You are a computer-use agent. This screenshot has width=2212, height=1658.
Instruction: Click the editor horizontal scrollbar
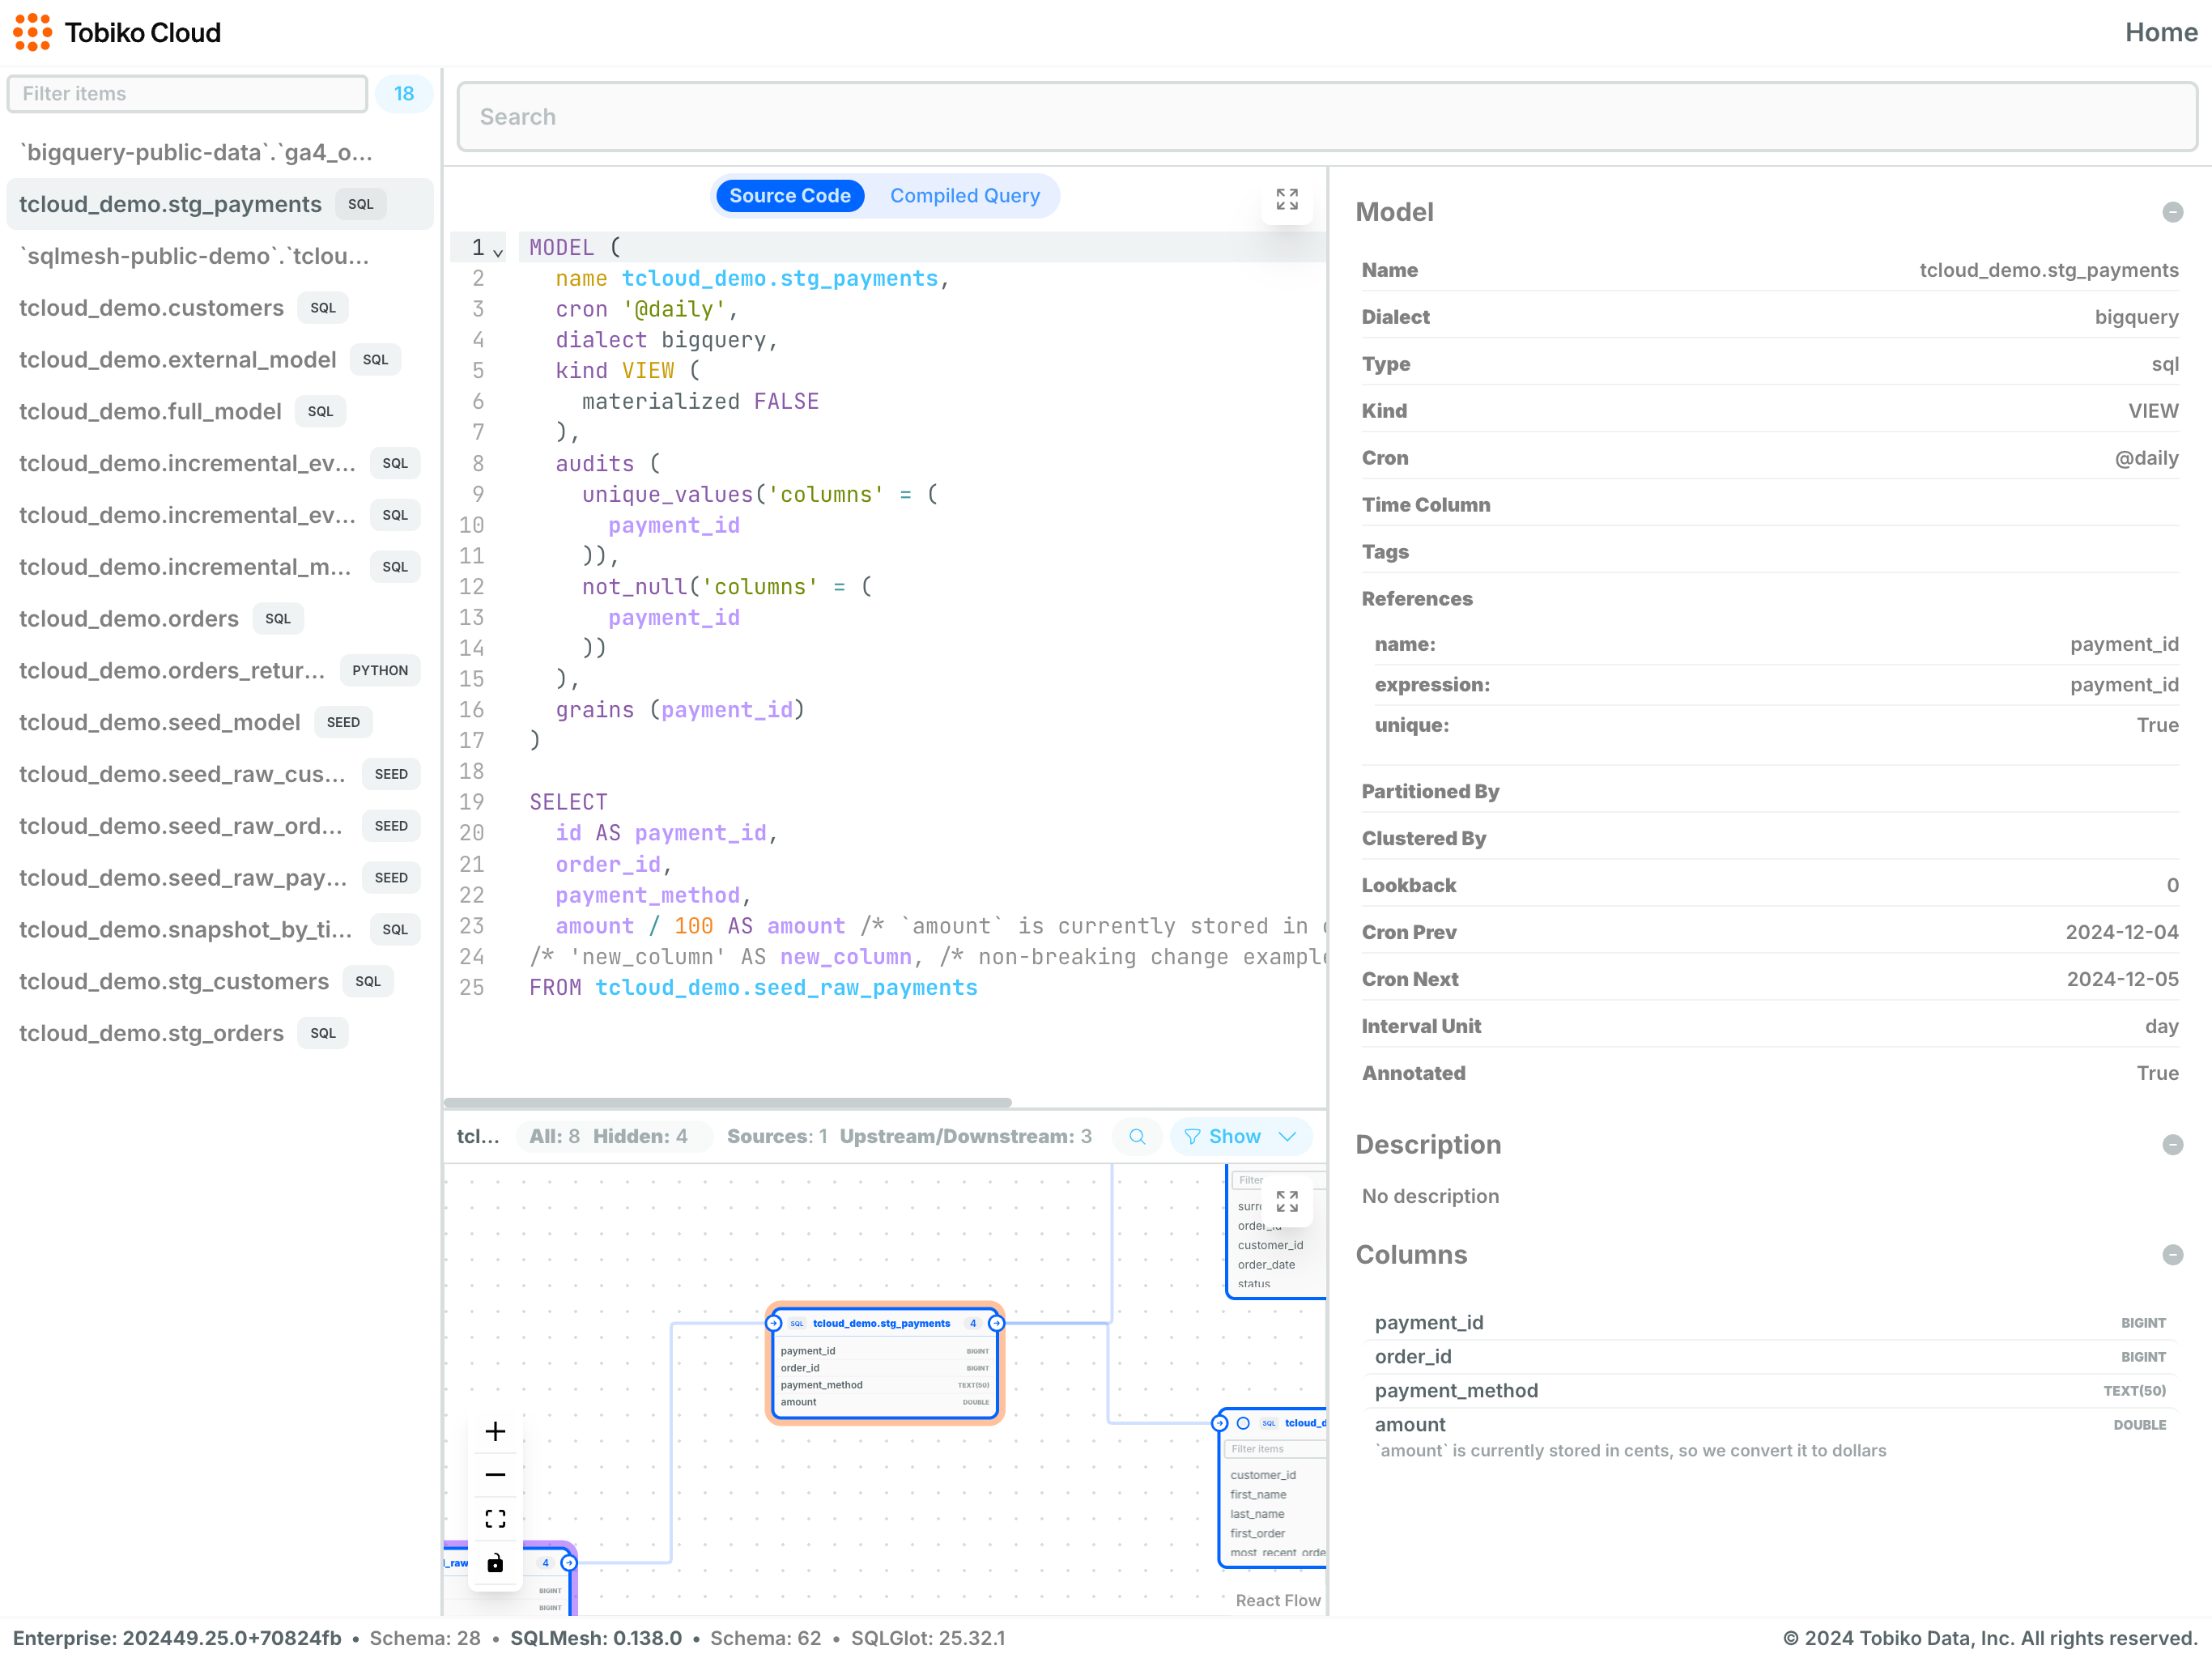coord(728,1102)
